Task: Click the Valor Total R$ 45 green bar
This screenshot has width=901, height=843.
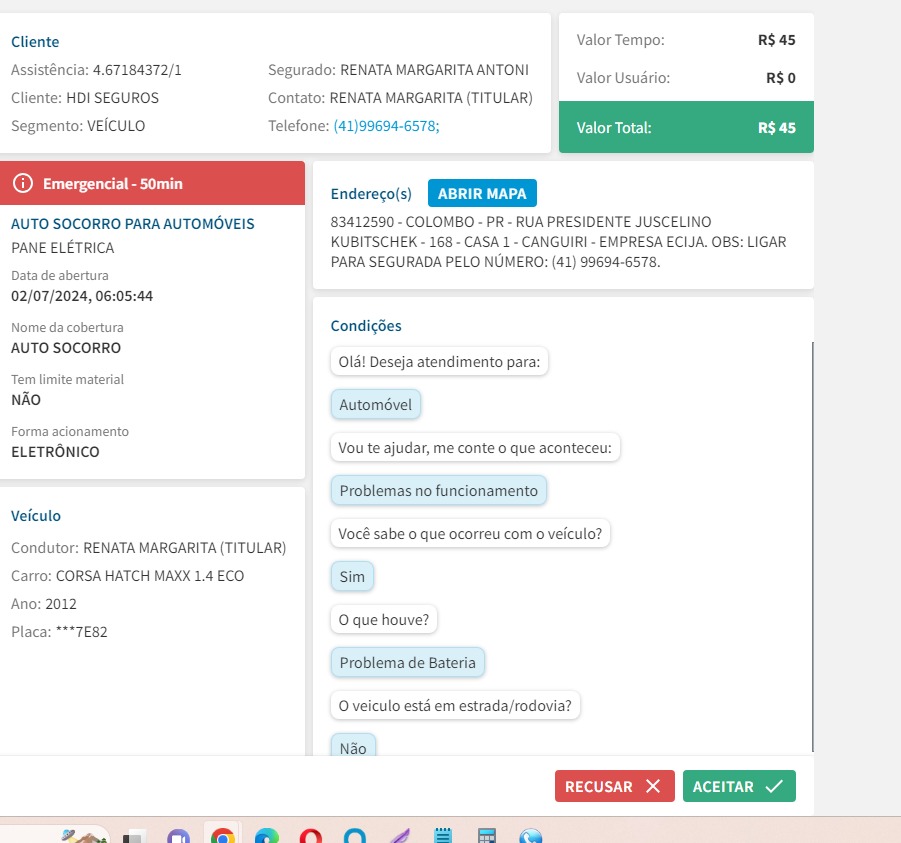Action: click(x=686, y=127)
